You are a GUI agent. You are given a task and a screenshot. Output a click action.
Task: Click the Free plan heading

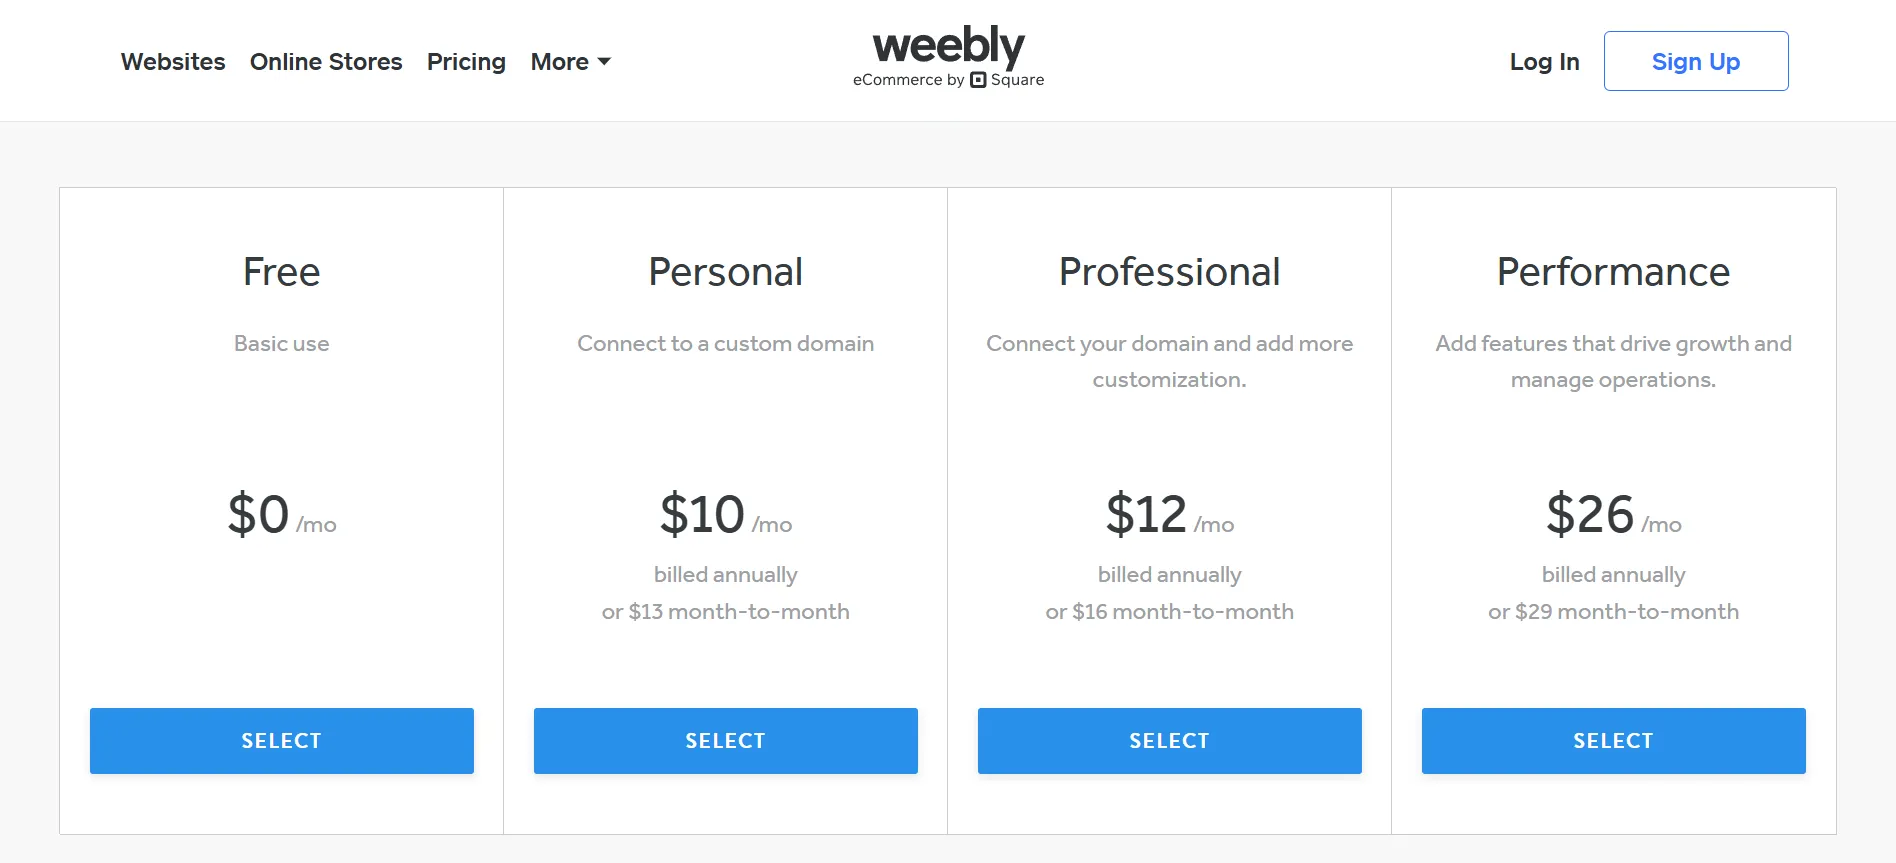(281, 271)
